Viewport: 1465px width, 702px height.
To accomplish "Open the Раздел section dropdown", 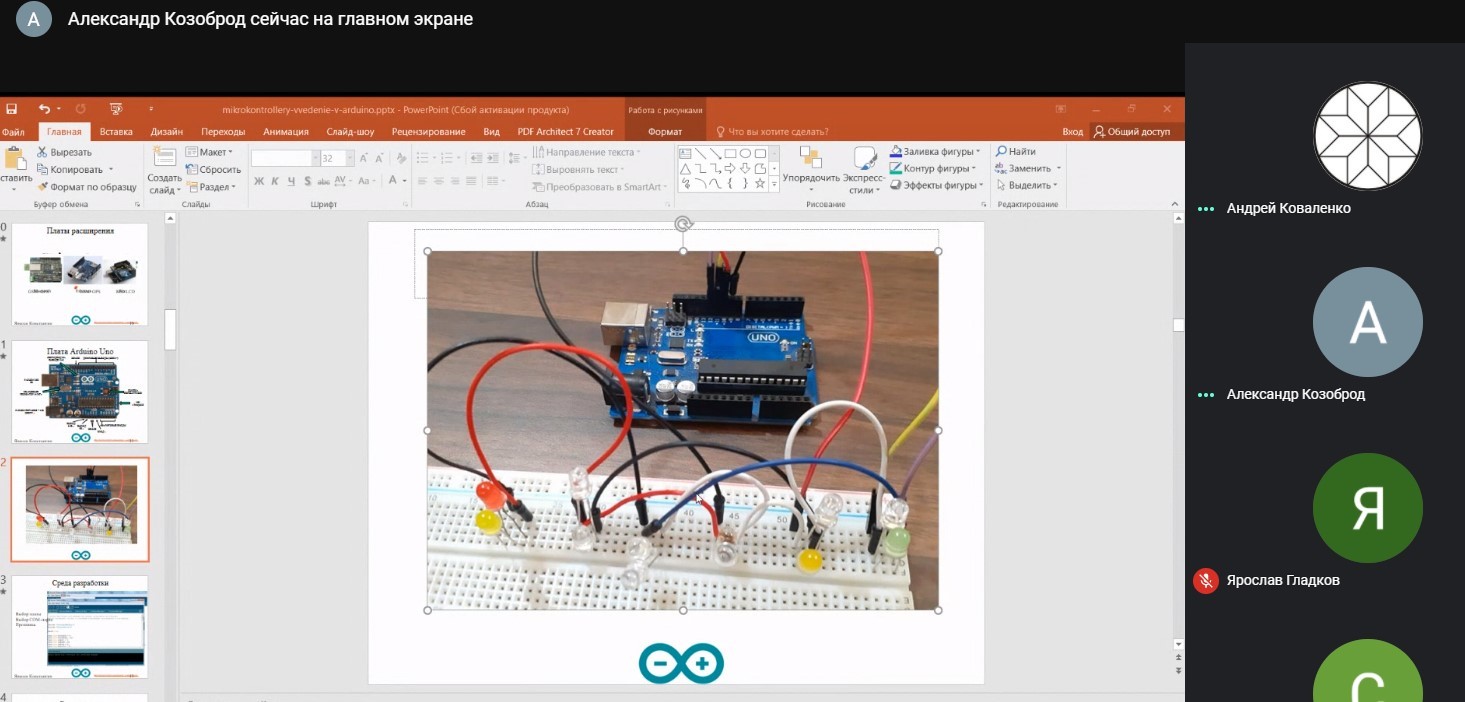I will pyautogui.click(x=210, y=187).
